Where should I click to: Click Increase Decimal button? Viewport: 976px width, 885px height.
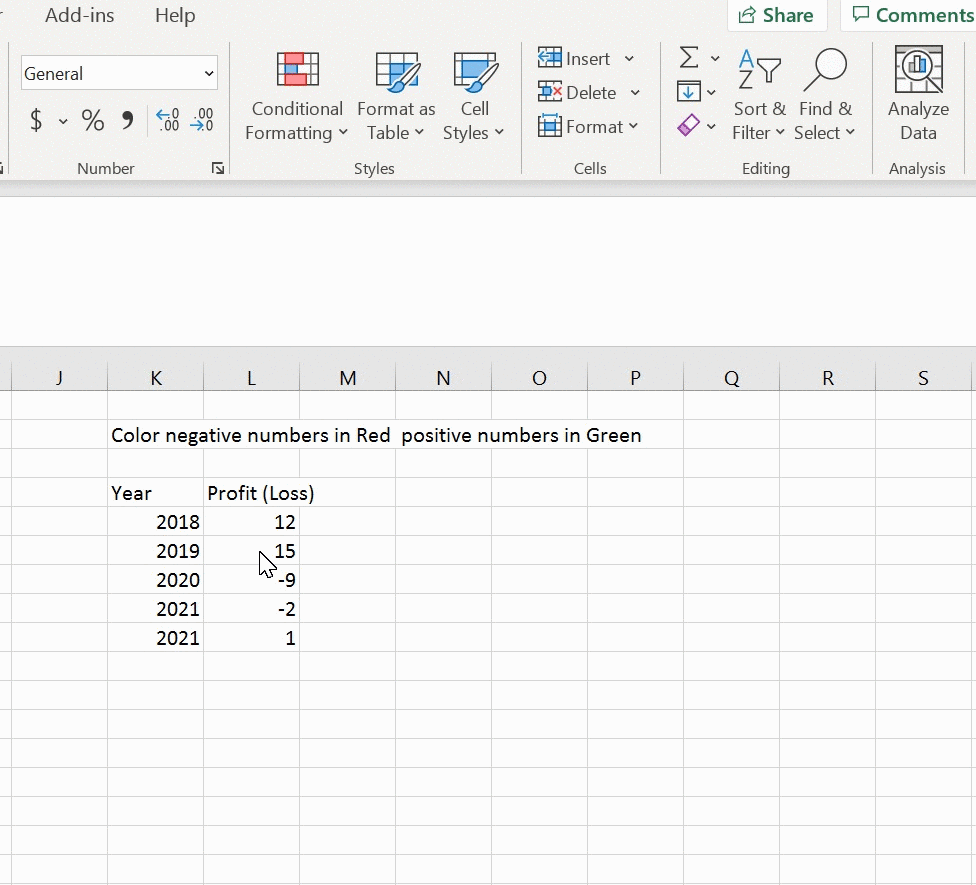167,121
